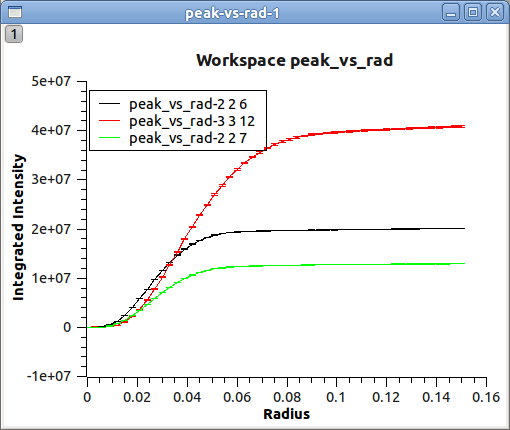Click the 0.1 x-axis tick label
510x430 pixels.
pyautogui.click(x=336, y=397)
